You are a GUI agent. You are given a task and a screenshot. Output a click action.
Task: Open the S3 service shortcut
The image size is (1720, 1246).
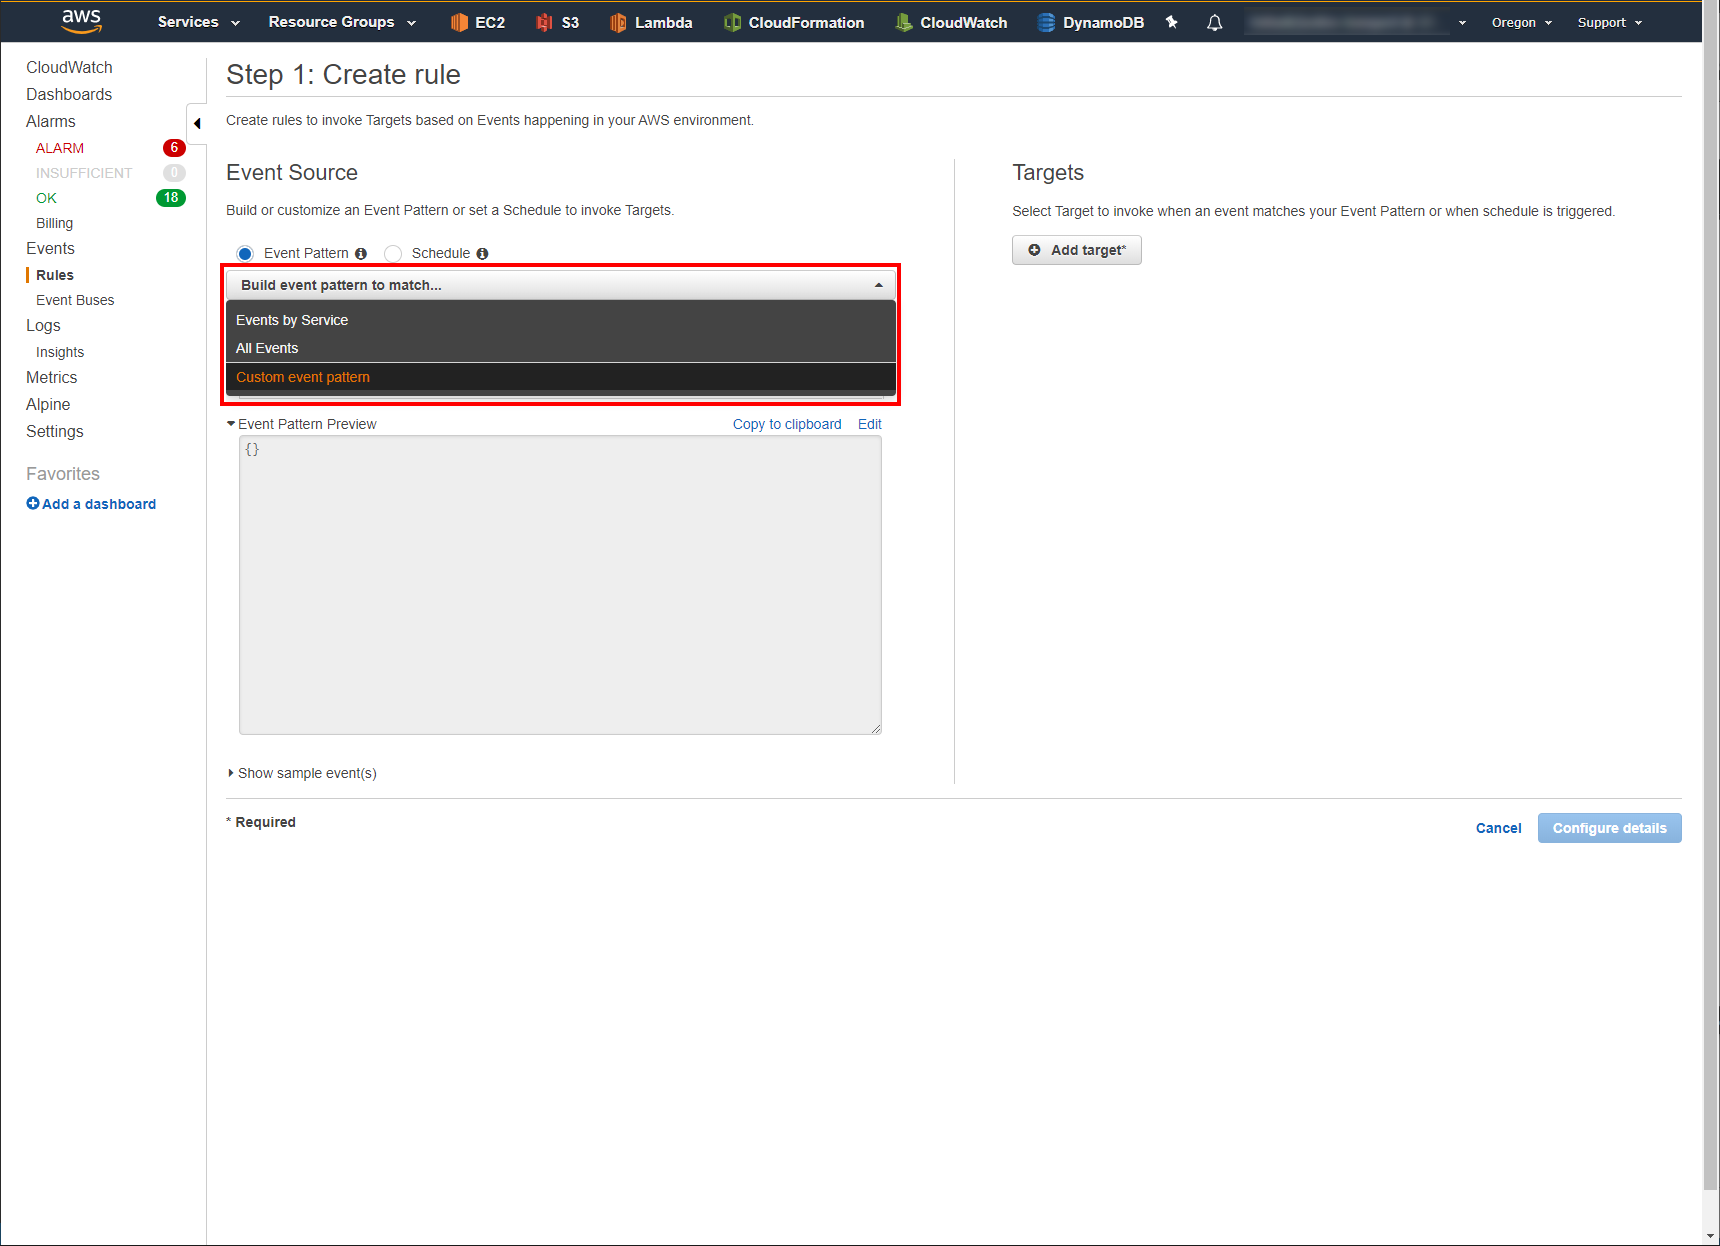(557, 21)
